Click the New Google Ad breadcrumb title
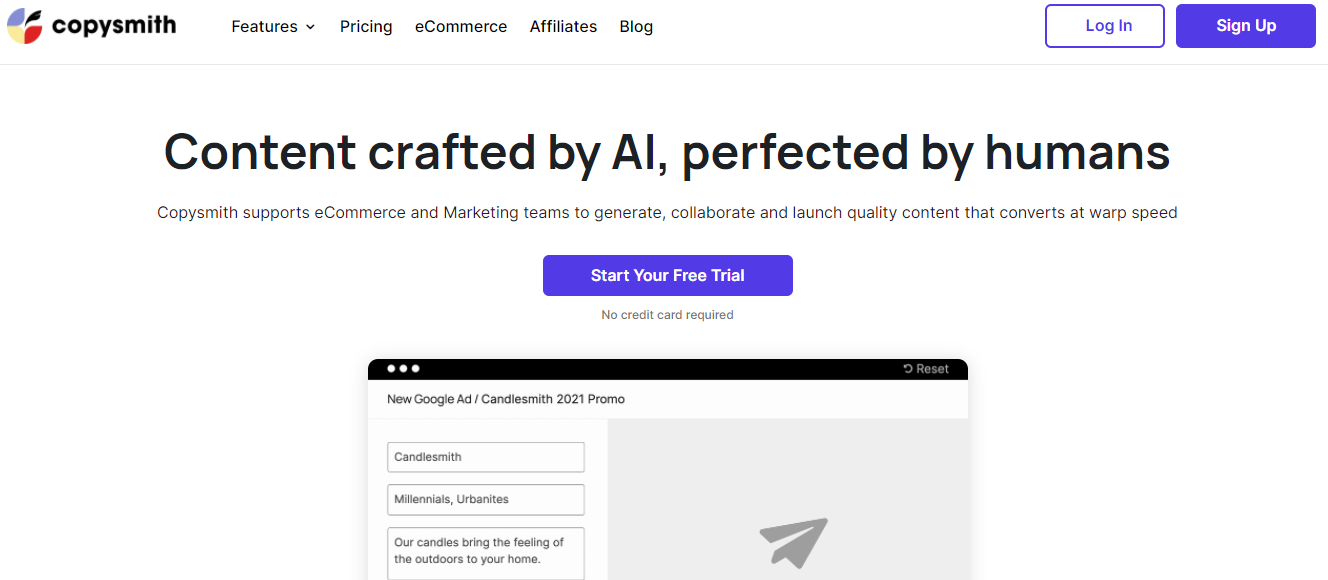 click(506, 399)
